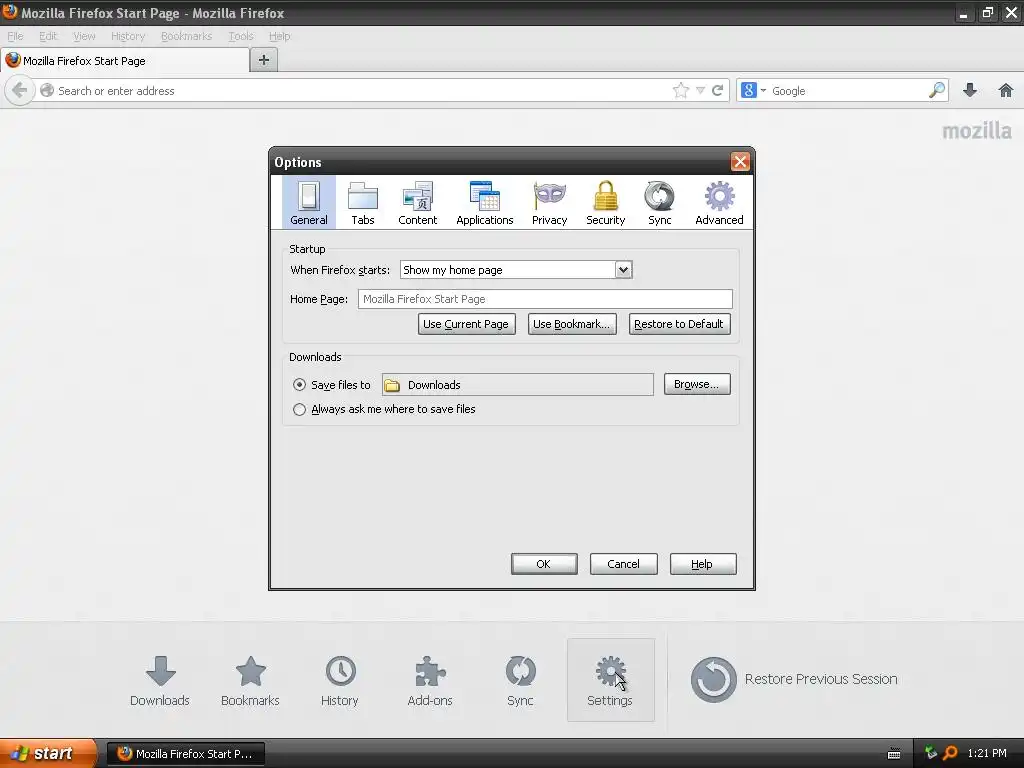
Task: Open the downloads toolbar arrow
Action: point(970,90)
